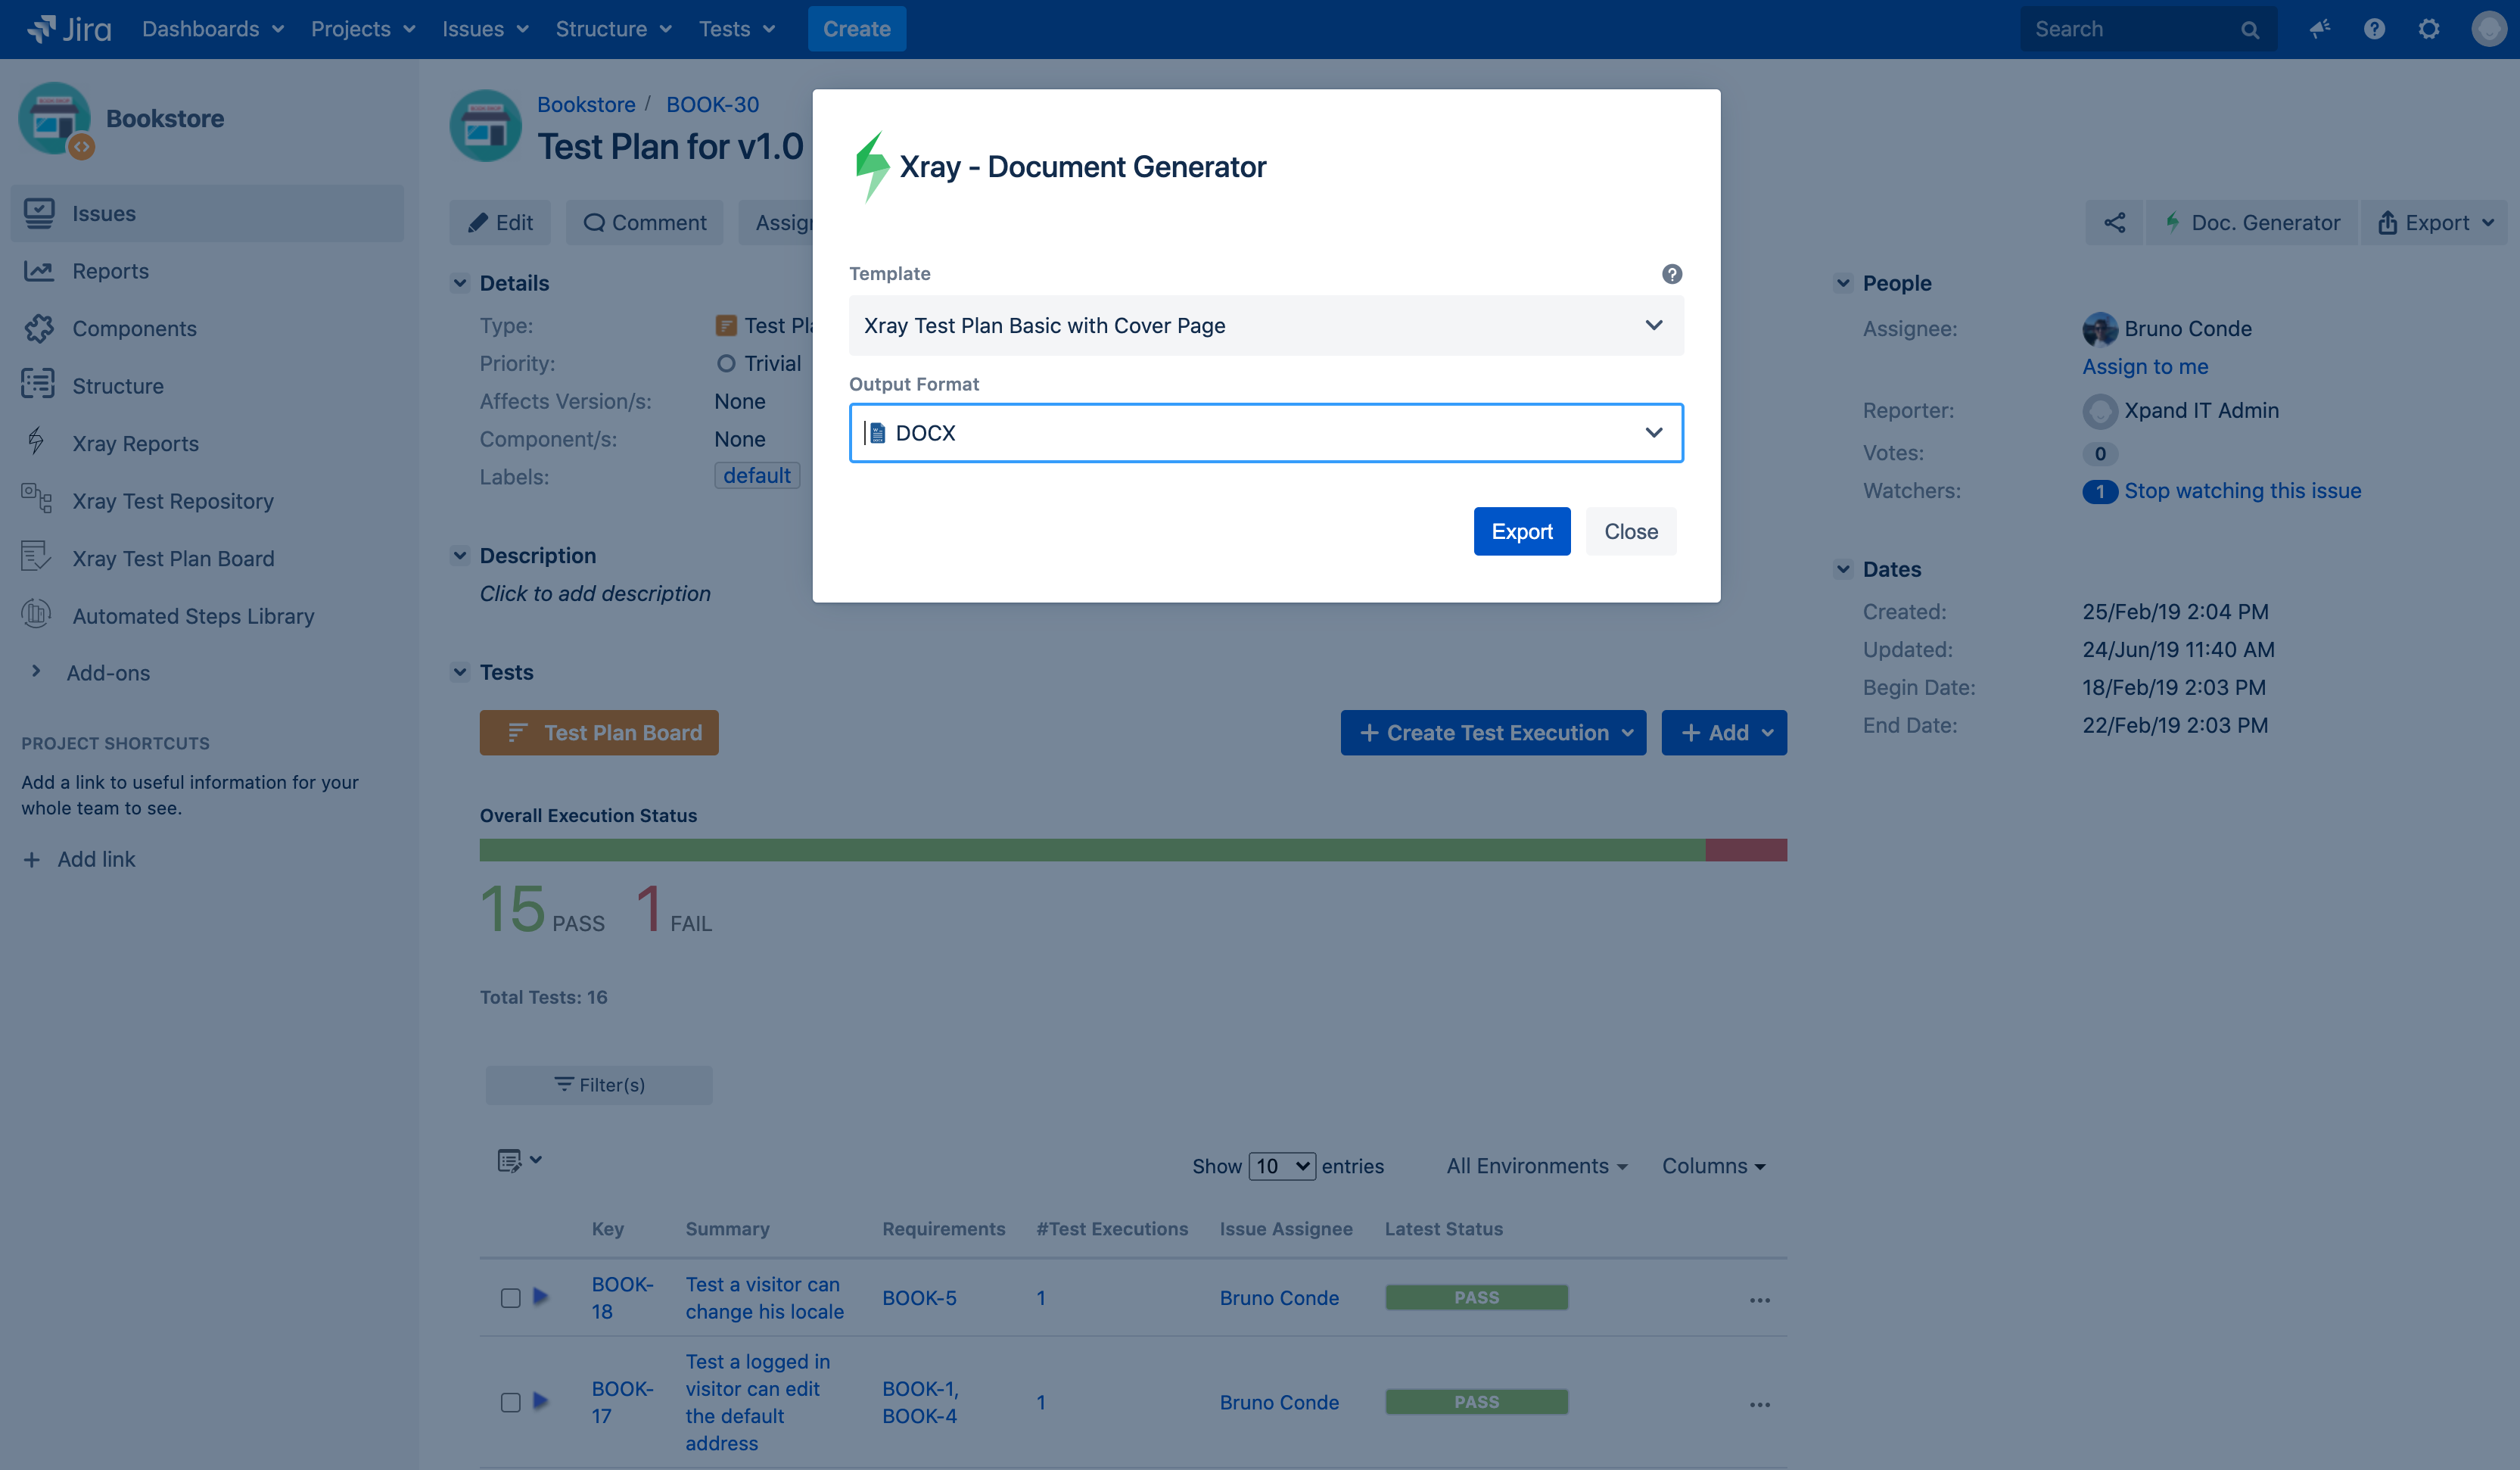Open the Projects menu
The height and width of the screenshot is (1470, 2520).
tap(363, 29)
